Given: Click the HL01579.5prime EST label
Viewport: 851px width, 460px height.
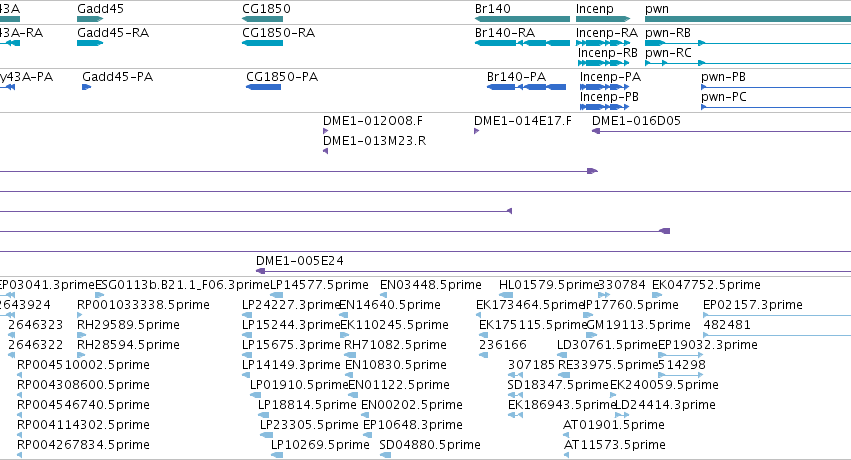Looking at the screenshot, I should coord(548,285).
